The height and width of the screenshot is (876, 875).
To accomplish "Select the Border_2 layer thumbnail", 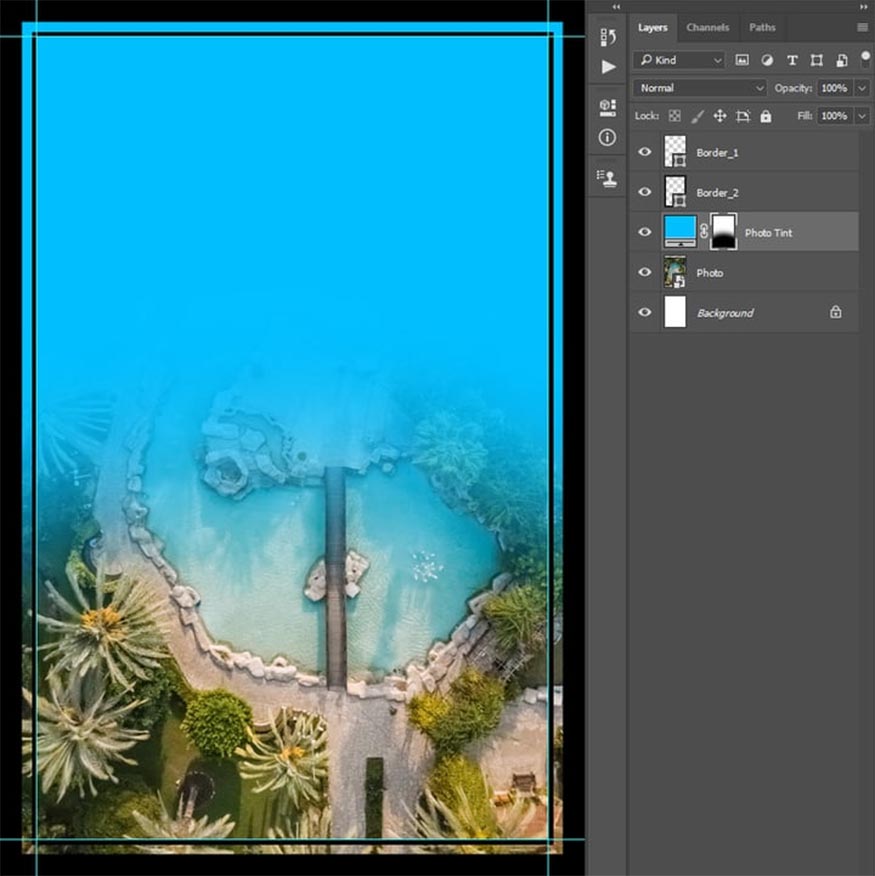I will tap(675, 192).
